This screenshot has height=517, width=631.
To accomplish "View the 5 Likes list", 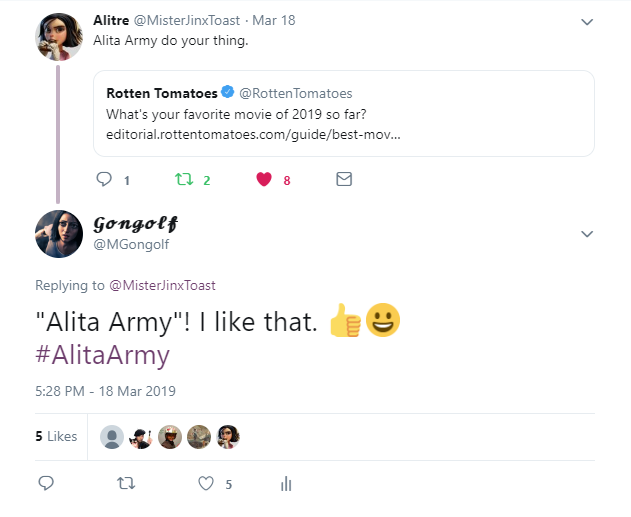I will point(56,437).
